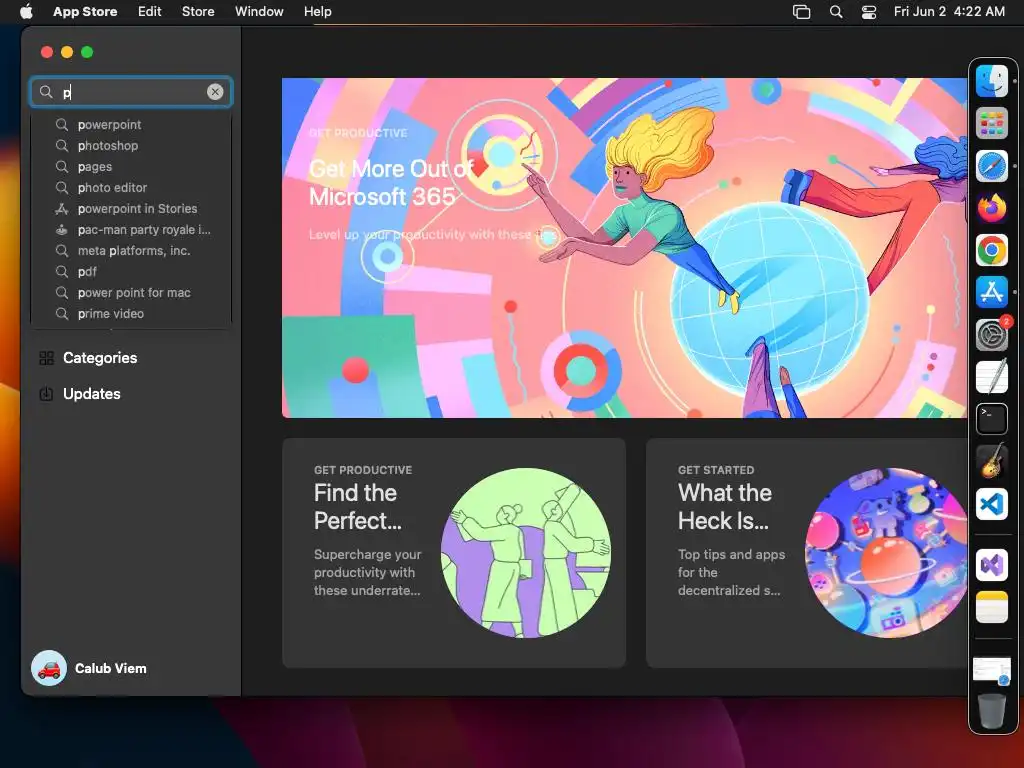The height and width of the screenshot is (768, 1024).
Task: Launch GarageBand from the Dock
Action: tap(991, 461)
